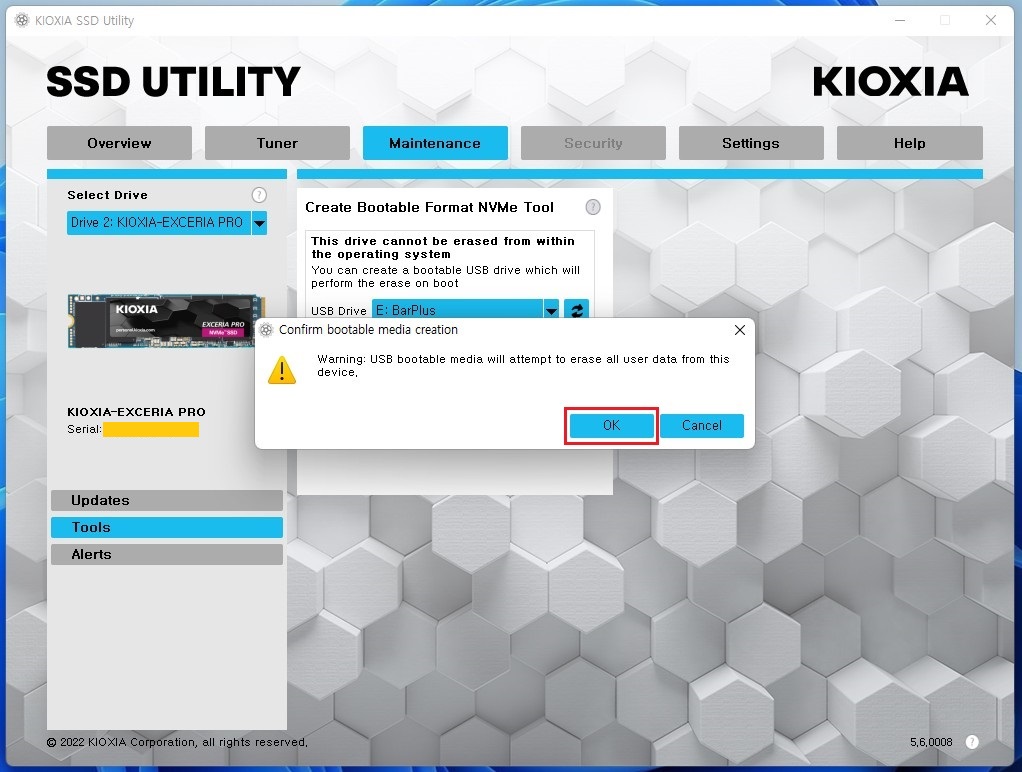
Task: Cancel the bootable media creation
Action: click(x=701, y=426)
